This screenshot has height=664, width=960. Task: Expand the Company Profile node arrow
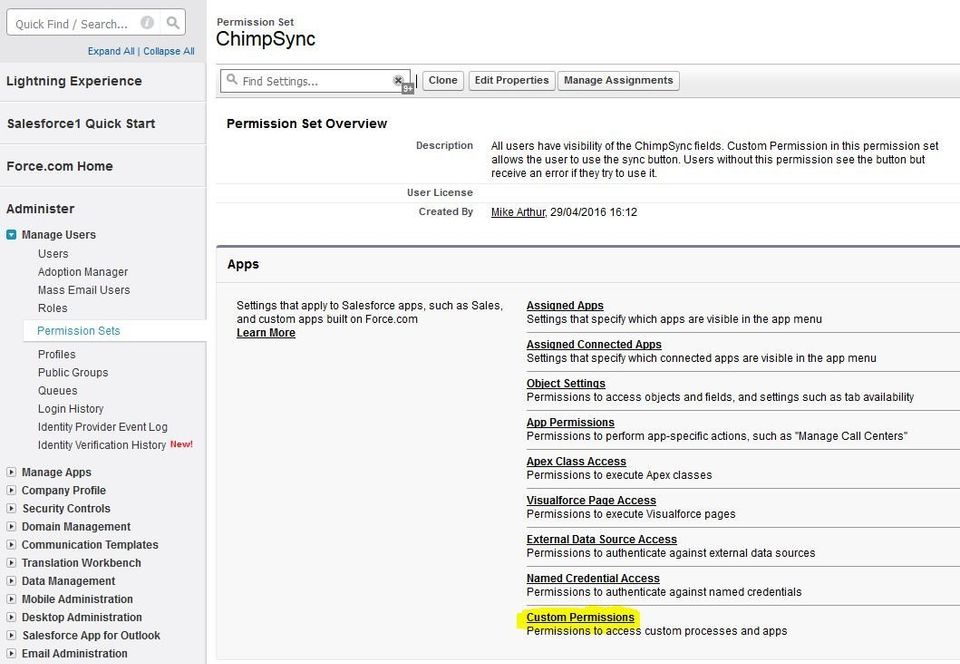pyautogui.click(x=11, y=490)
